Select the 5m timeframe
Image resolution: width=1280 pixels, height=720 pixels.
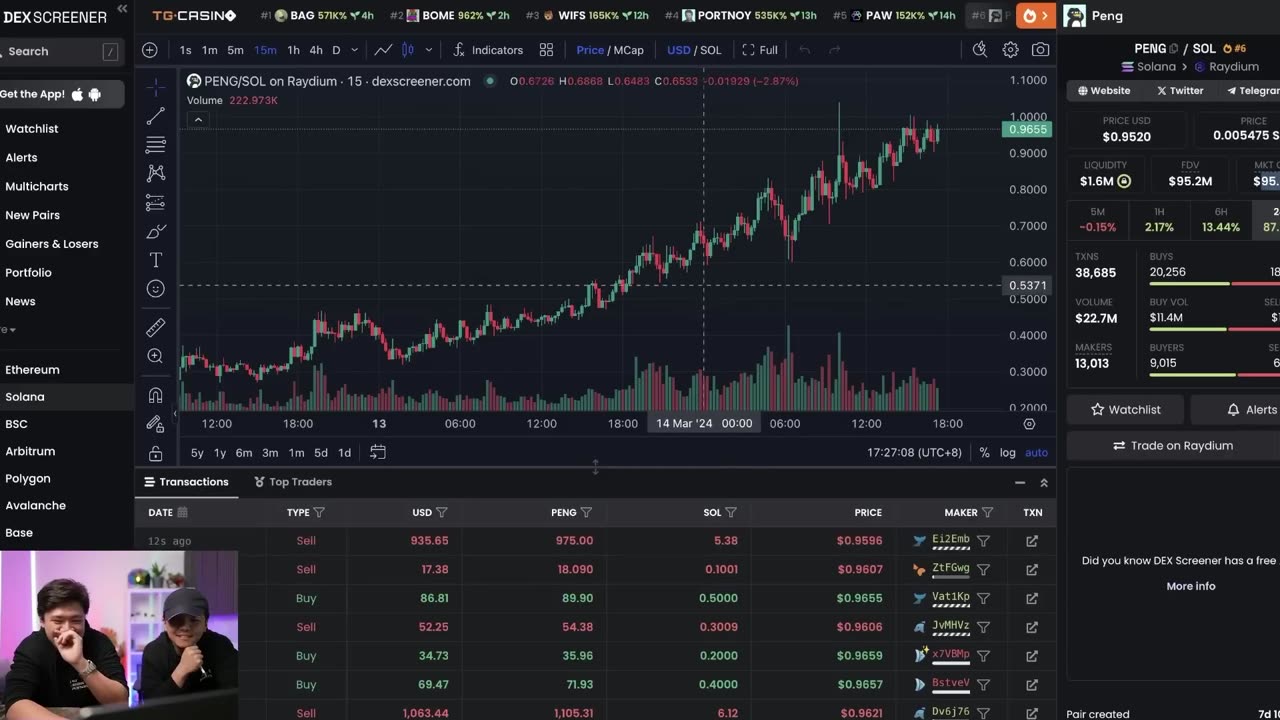point(235,50)
